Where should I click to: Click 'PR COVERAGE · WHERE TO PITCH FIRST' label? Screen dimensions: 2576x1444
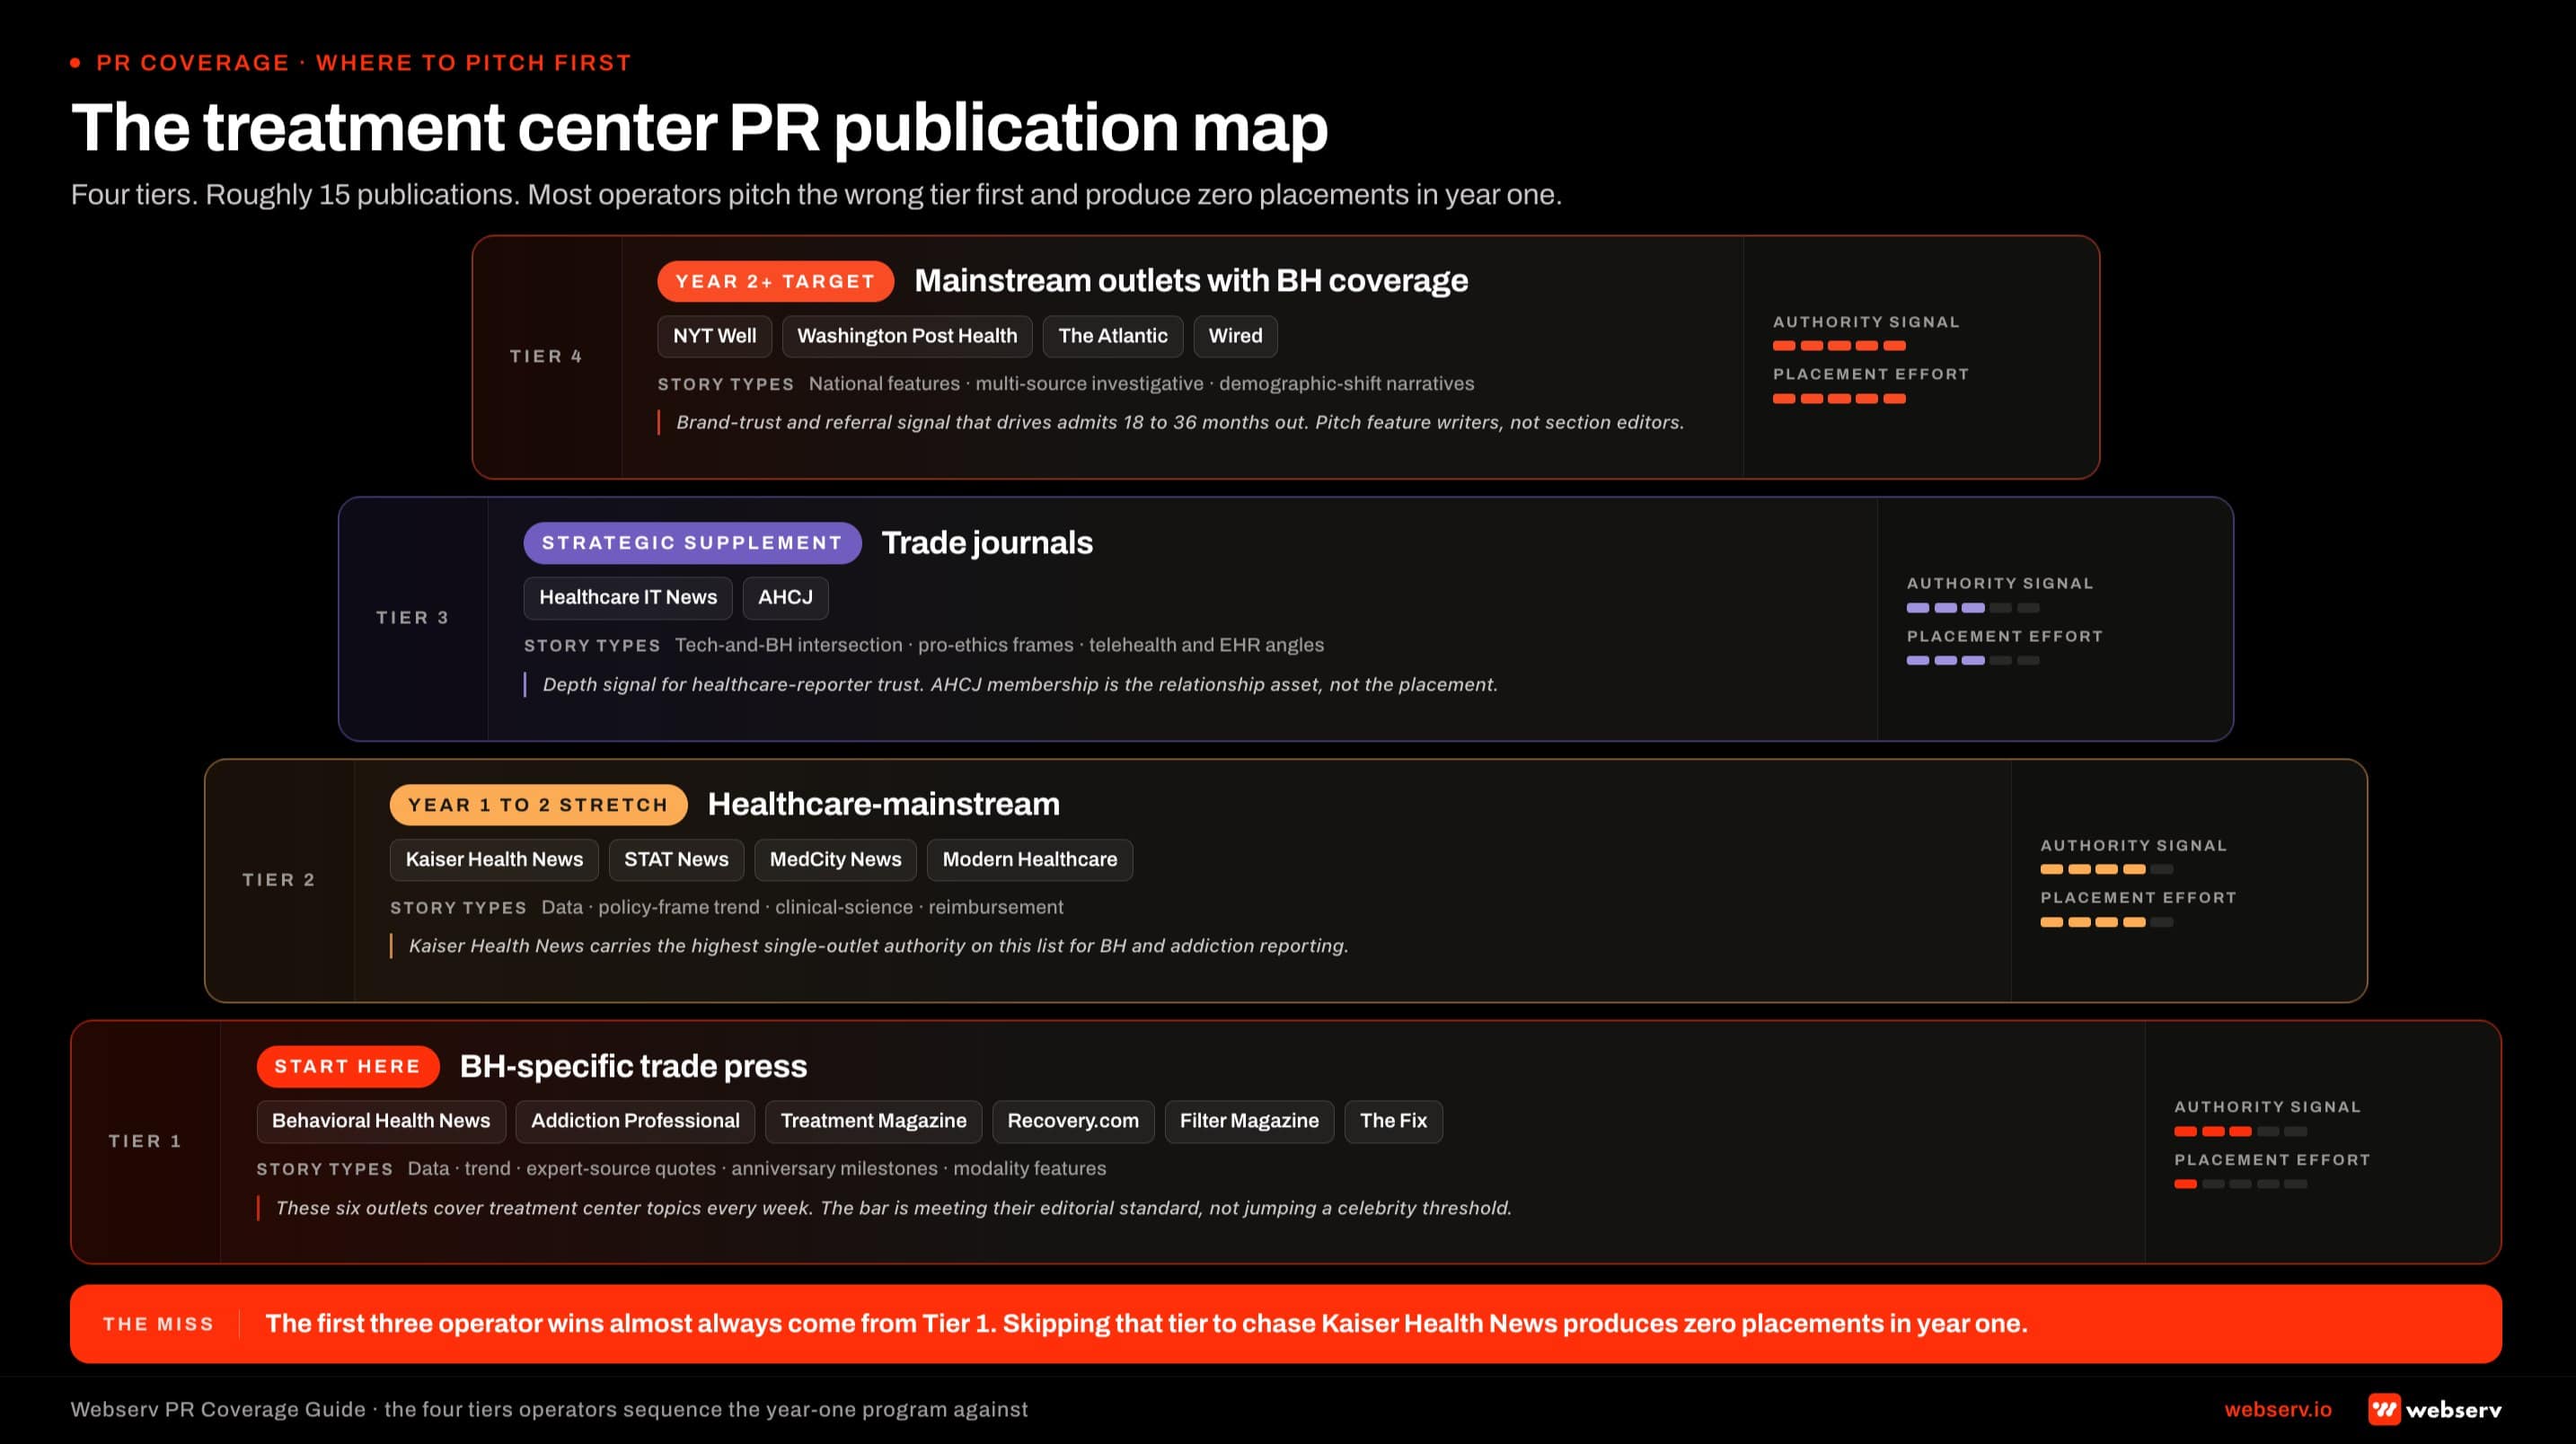tap(364, 63)
